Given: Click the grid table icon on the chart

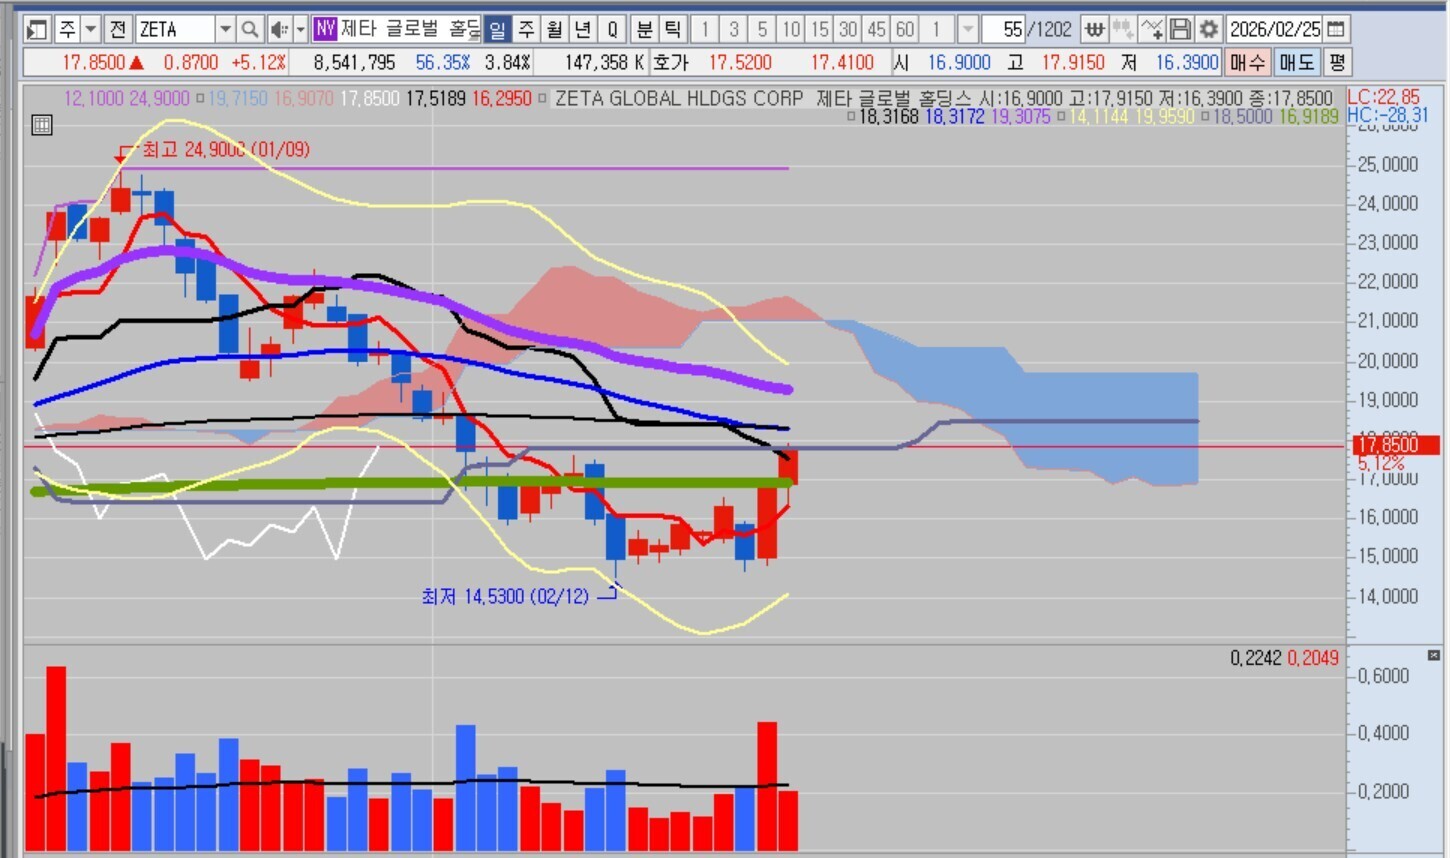Looking at the screenshot, I should [x=42, y=125].
